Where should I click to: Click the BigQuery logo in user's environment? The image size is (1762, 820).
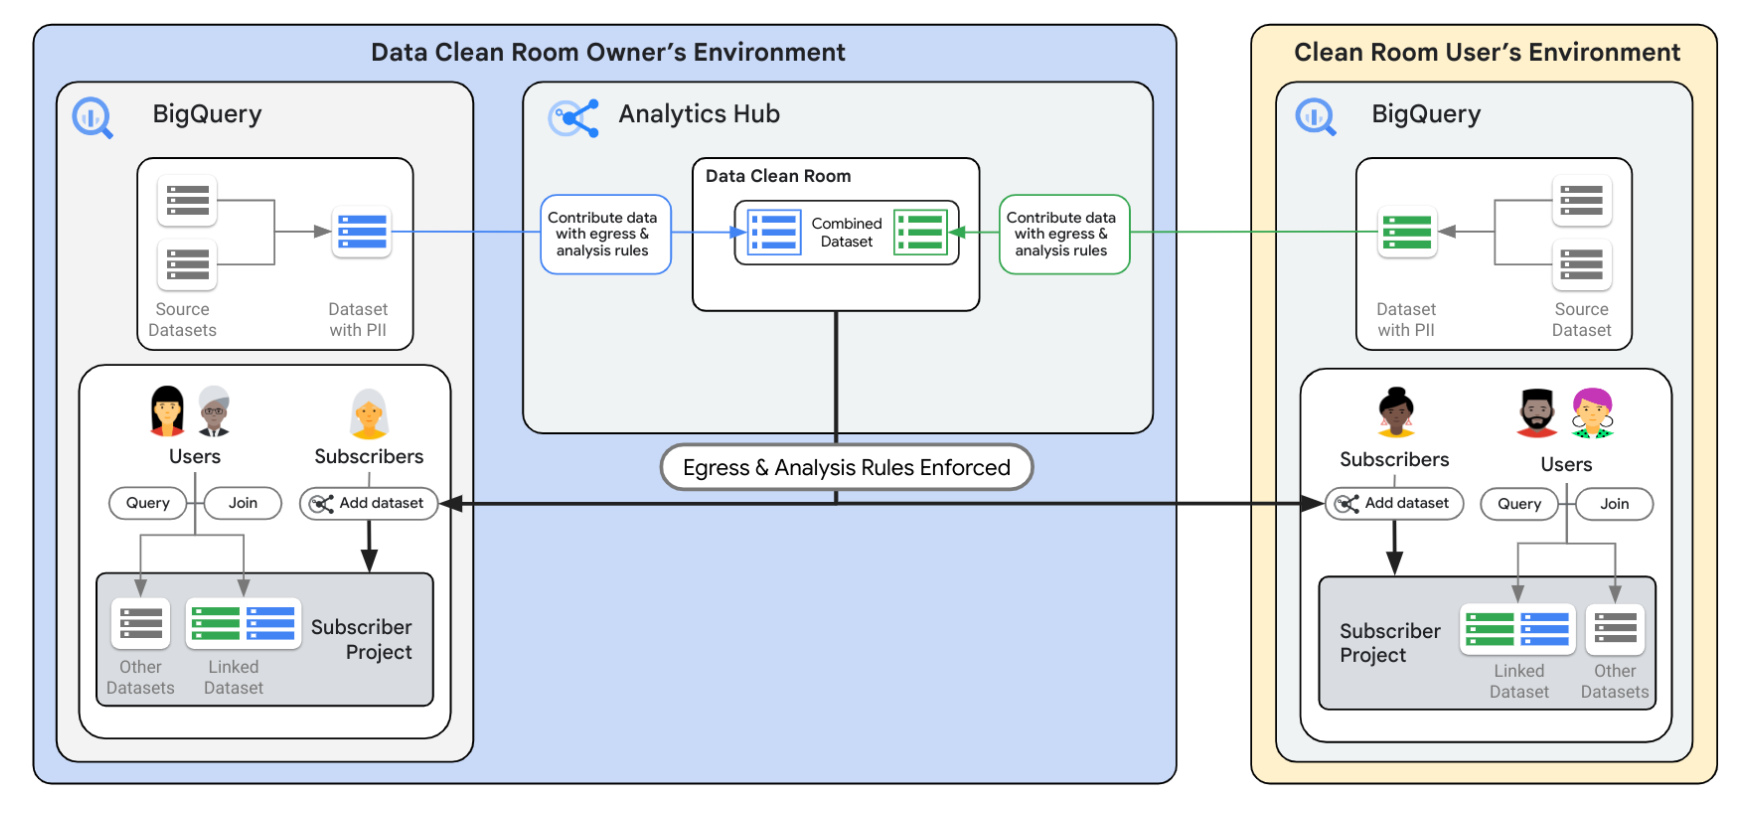[x=1315, y=117]
